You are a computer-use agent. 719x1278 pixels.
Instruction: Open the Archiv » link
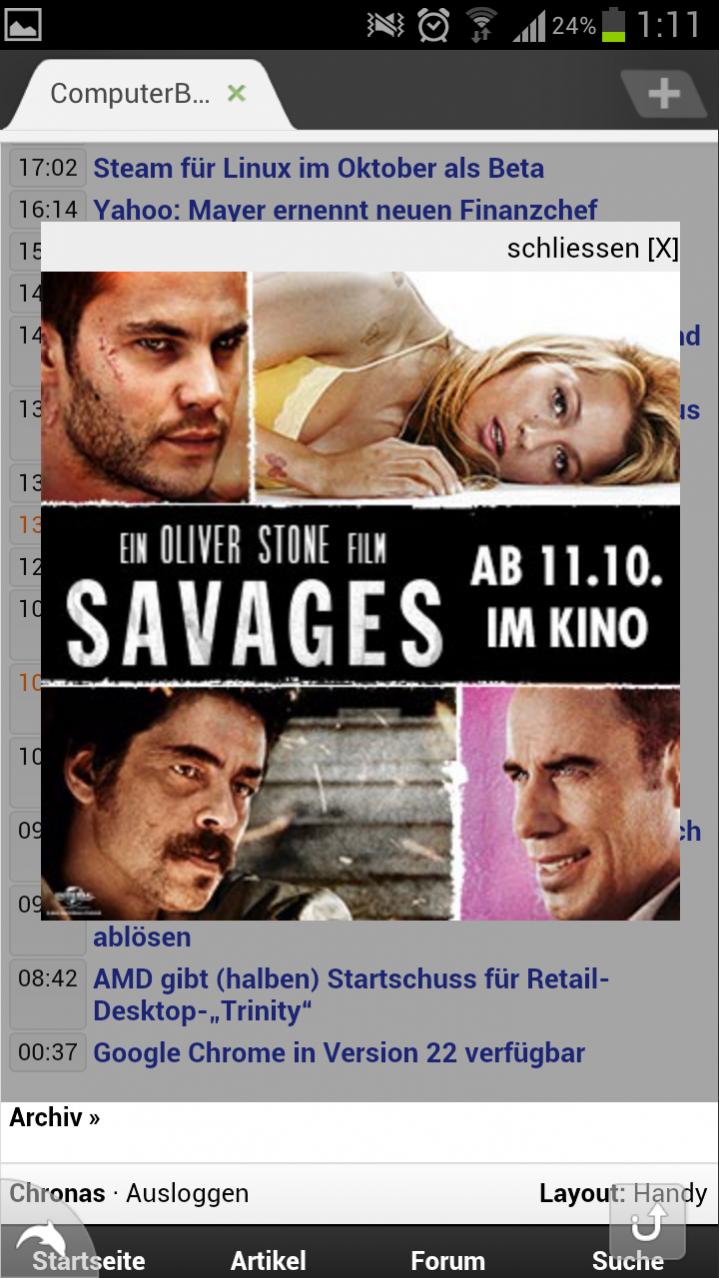[55, 1117]
